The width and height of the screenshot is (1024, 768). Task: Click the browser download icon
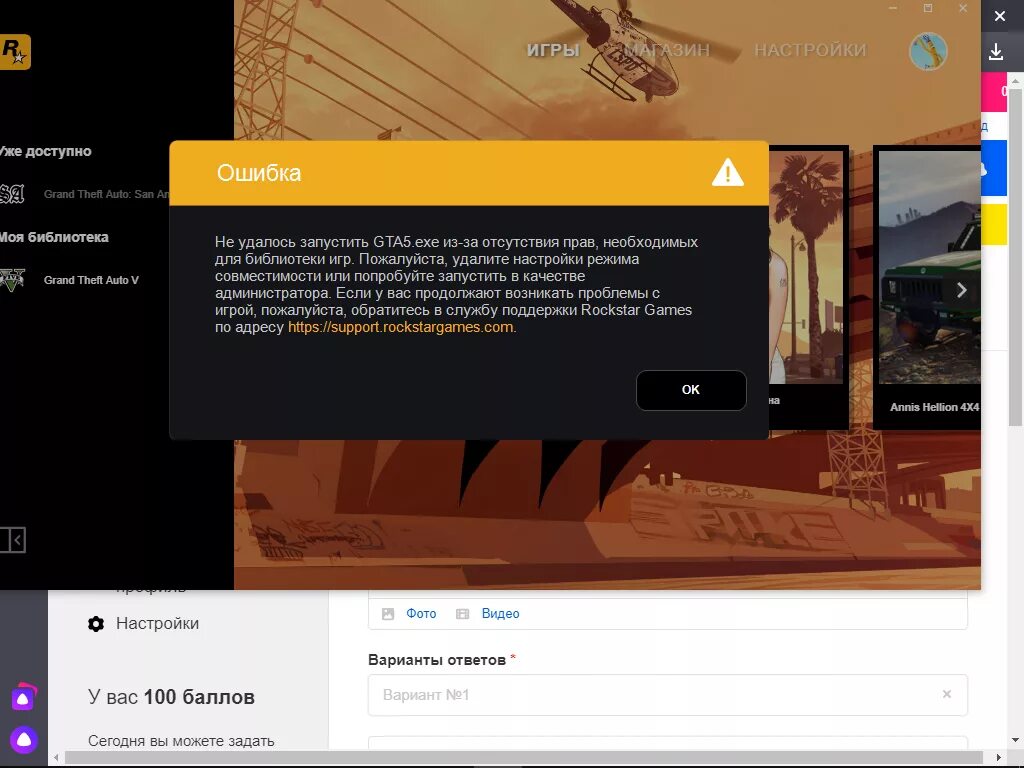pyautogui.click(x=996, y=52)
